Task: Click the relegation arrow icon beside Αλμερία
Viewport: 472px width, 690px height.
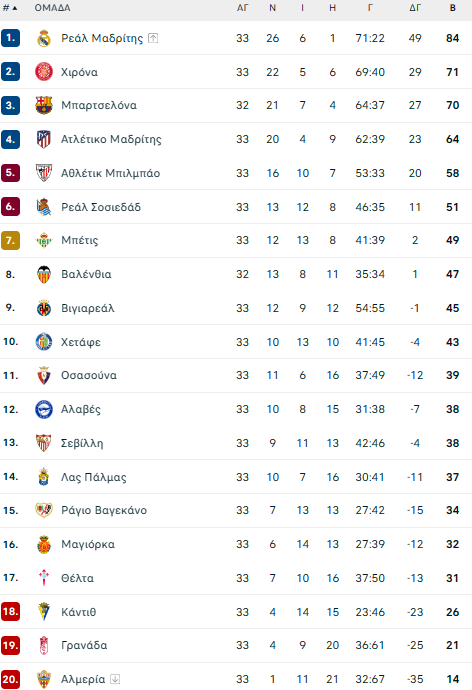Action: [x=115, y=679]
